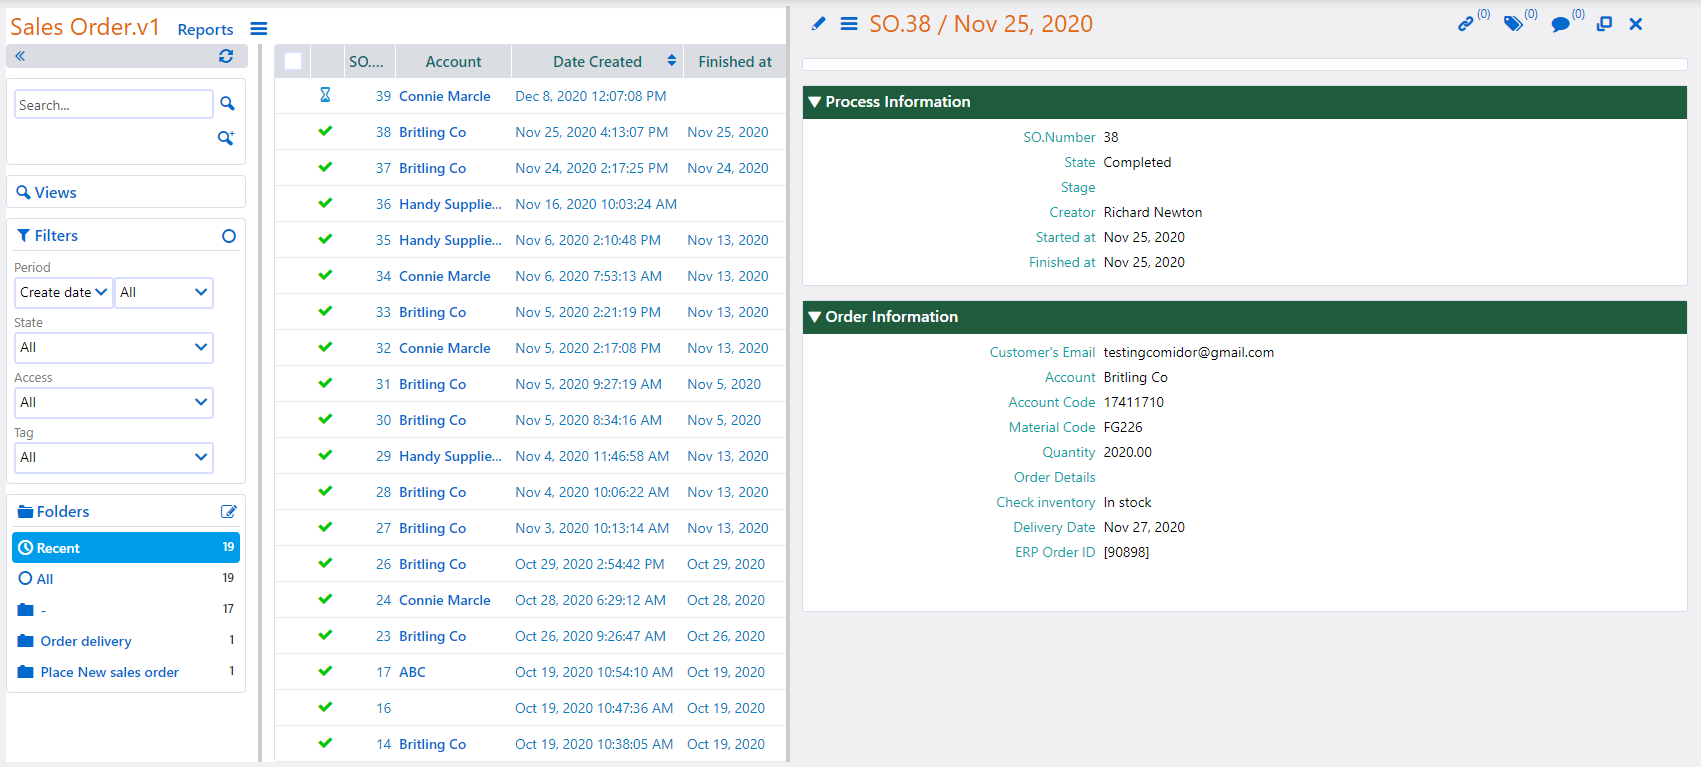
Task: Expand the Create date period dropdown
Action: pos(63,293)
